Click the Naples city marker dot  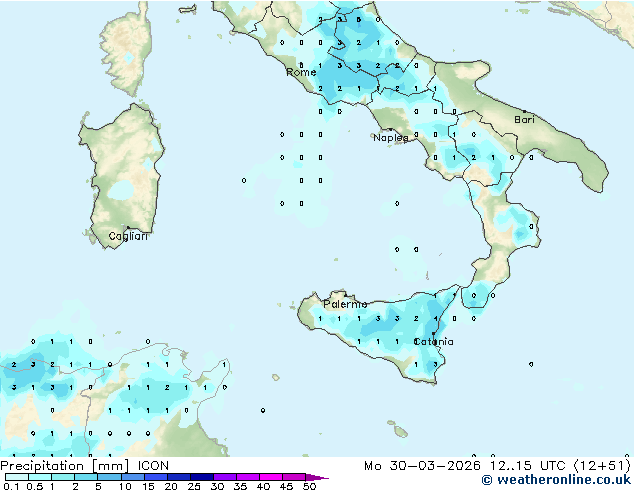point(390,129)
